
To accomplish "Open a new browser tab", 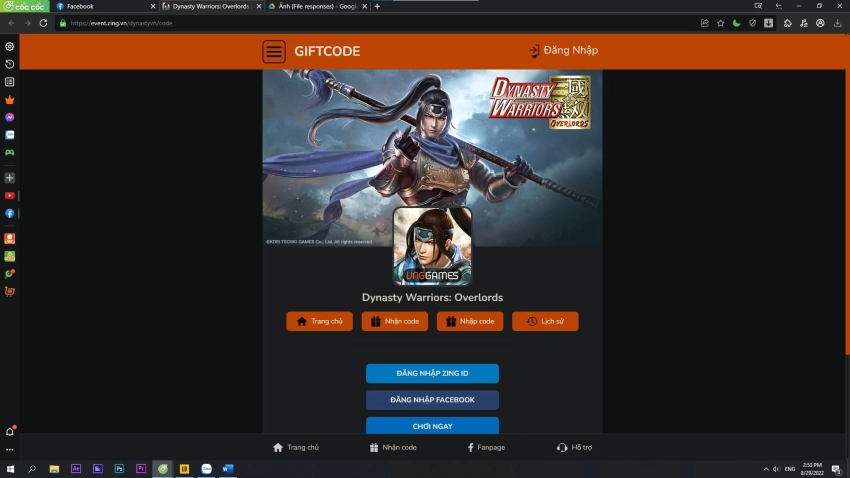I will [x=377, y=7].
